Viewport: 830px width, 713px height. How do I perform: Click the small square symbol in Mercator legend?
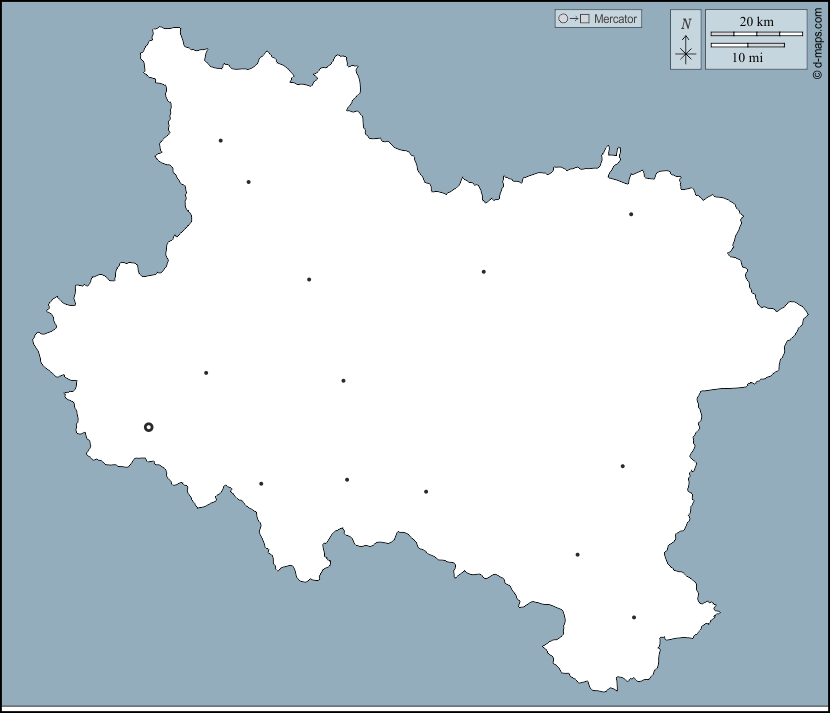585,19
